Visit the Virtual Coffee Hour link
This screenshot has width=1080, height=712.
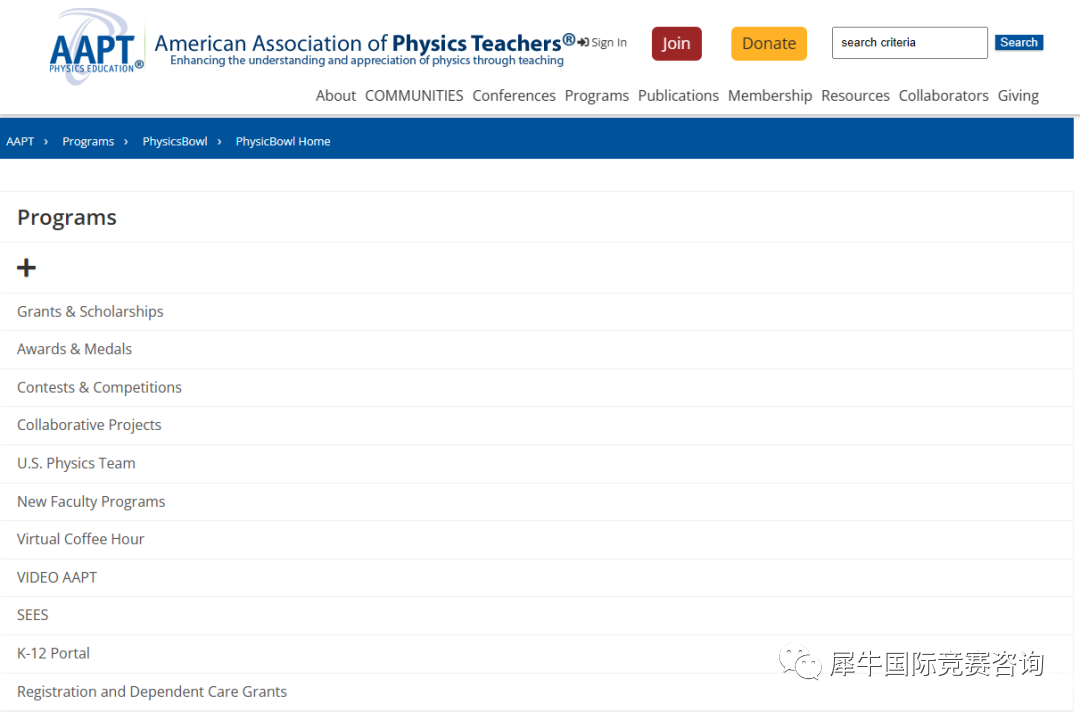[81, 539]
